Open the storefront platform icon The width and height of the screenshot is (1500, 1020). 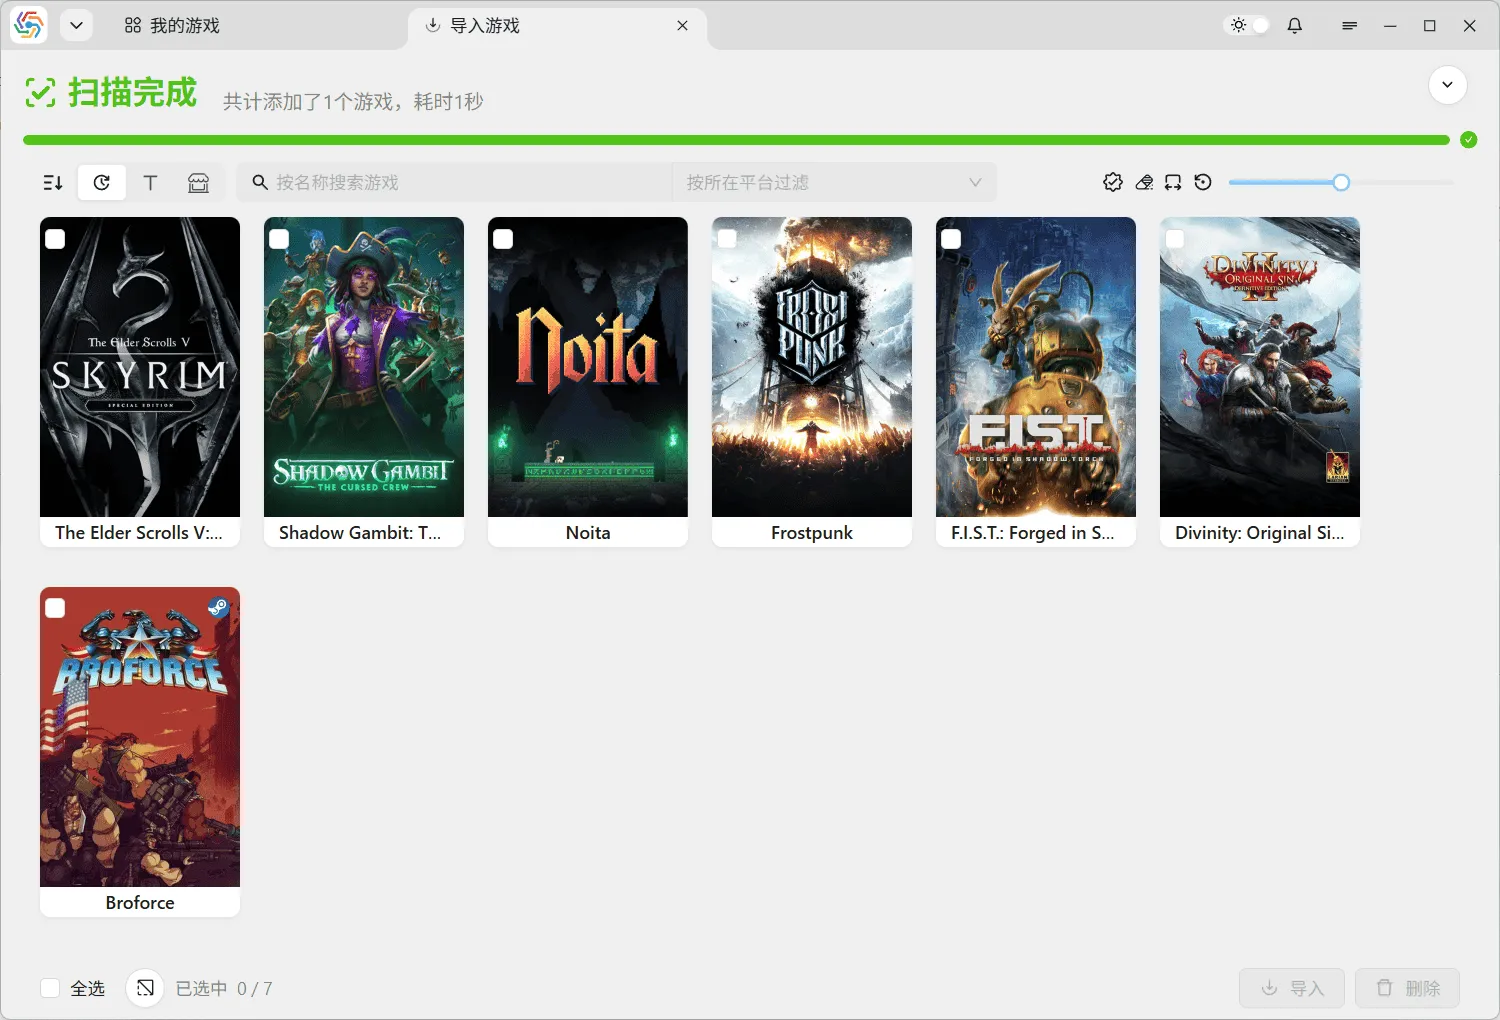(x=198, y=182)
